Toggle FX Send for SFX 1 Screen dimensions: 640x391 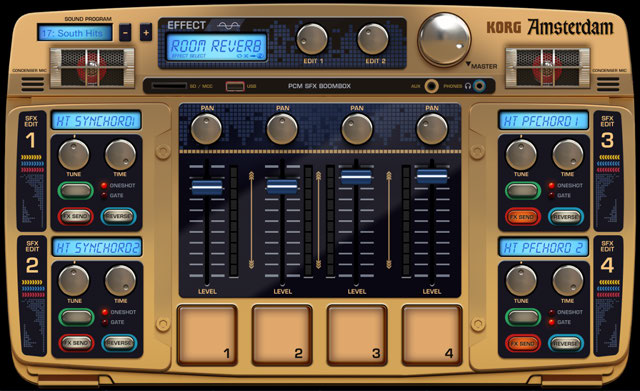pos(76,216)
